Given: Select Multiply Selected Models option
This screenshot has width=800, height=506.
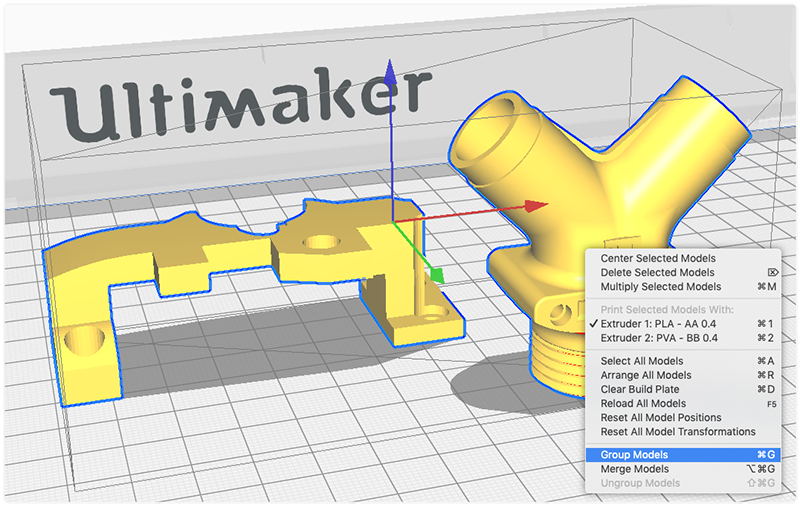Looking at the screenshot, I should (x=660, y=287).
